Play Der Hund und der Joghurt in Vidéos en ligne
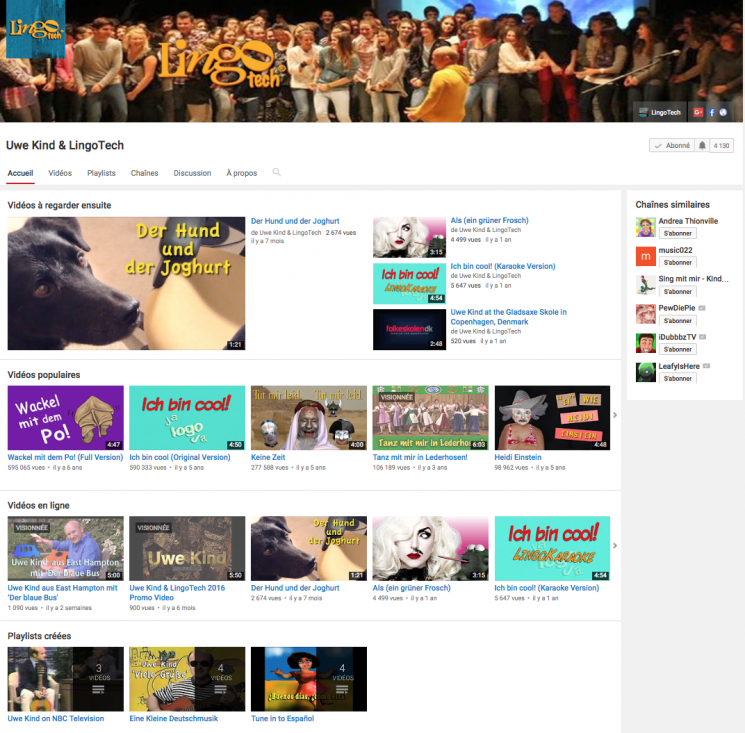This screenshot has width=745, height=733. pyautogui.click(x=309, y=548)
